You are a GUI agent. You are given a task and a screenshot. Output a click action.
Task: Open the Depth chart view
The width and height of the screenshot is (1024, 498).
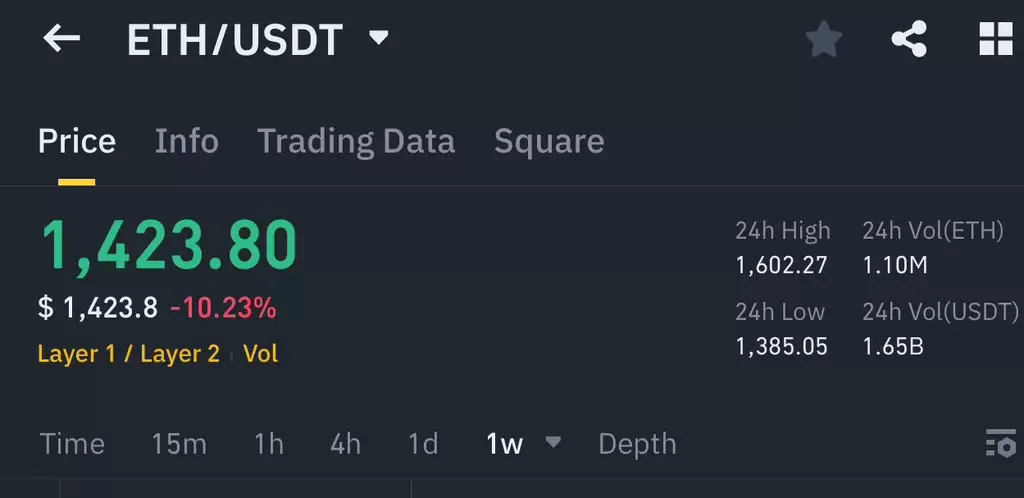[x=637, y=444]
